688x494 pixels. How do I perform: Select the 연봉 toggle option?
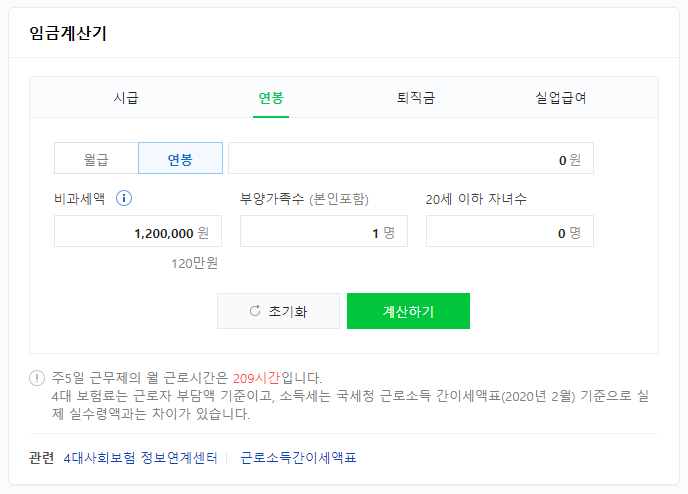click(x=180, y=158)
